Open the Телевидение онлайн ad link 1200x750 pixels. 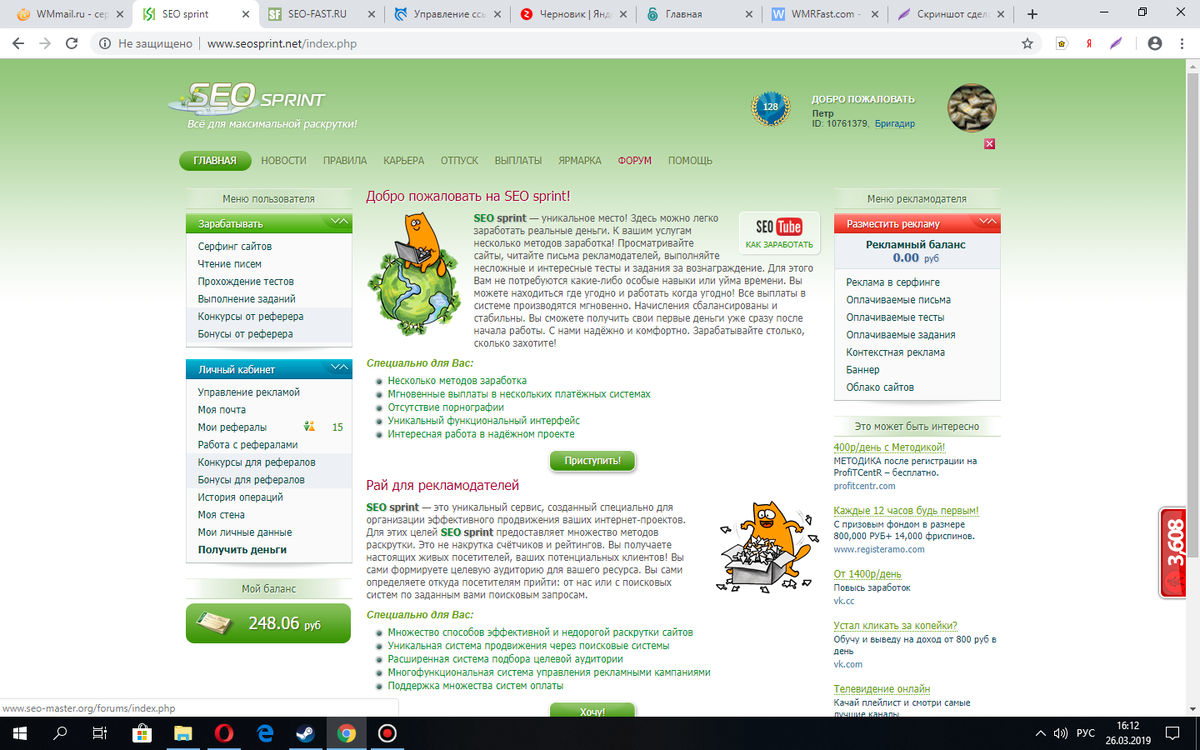click(882, 689)
